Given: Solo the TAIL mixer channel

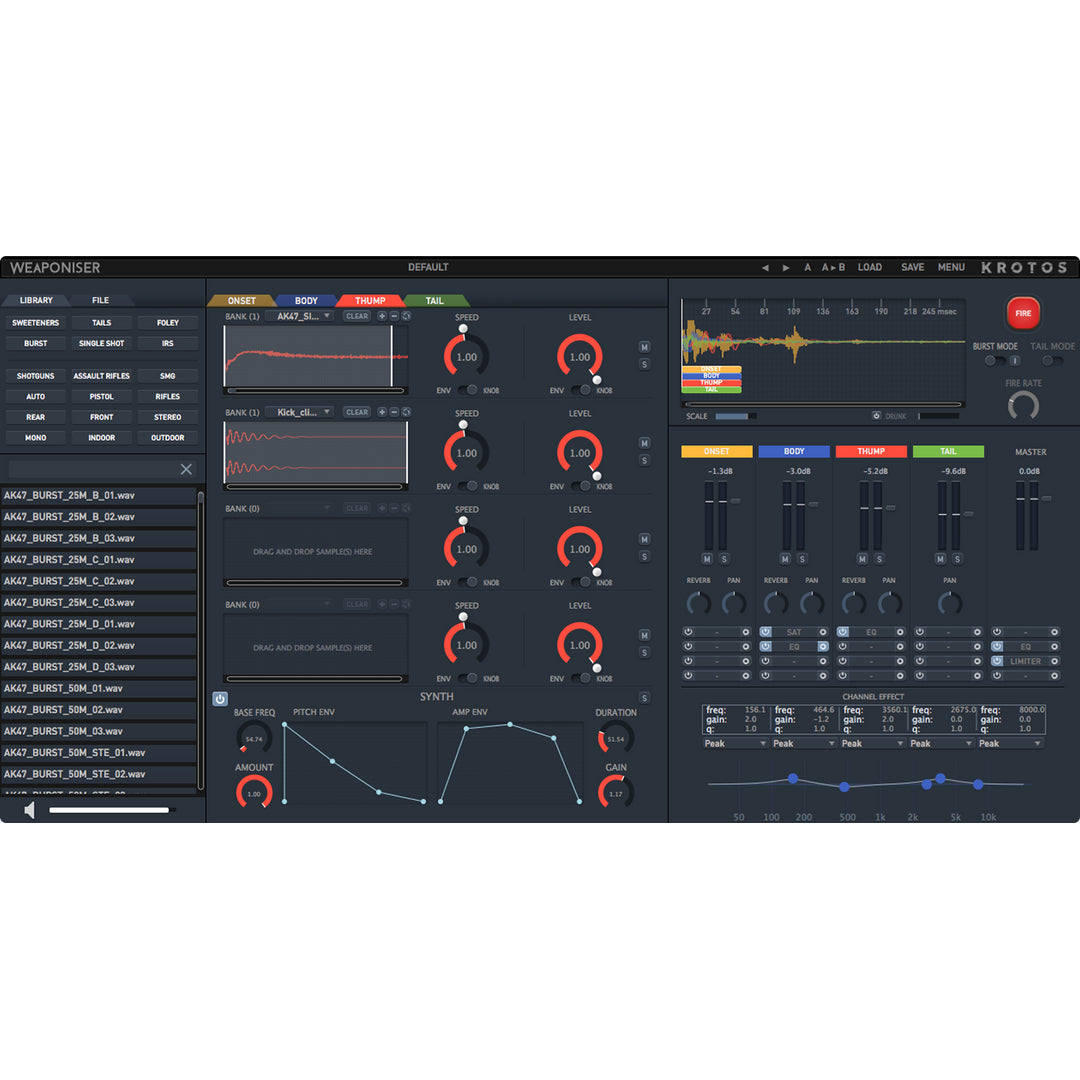Looking at the screenshot, I should [957, 559].
